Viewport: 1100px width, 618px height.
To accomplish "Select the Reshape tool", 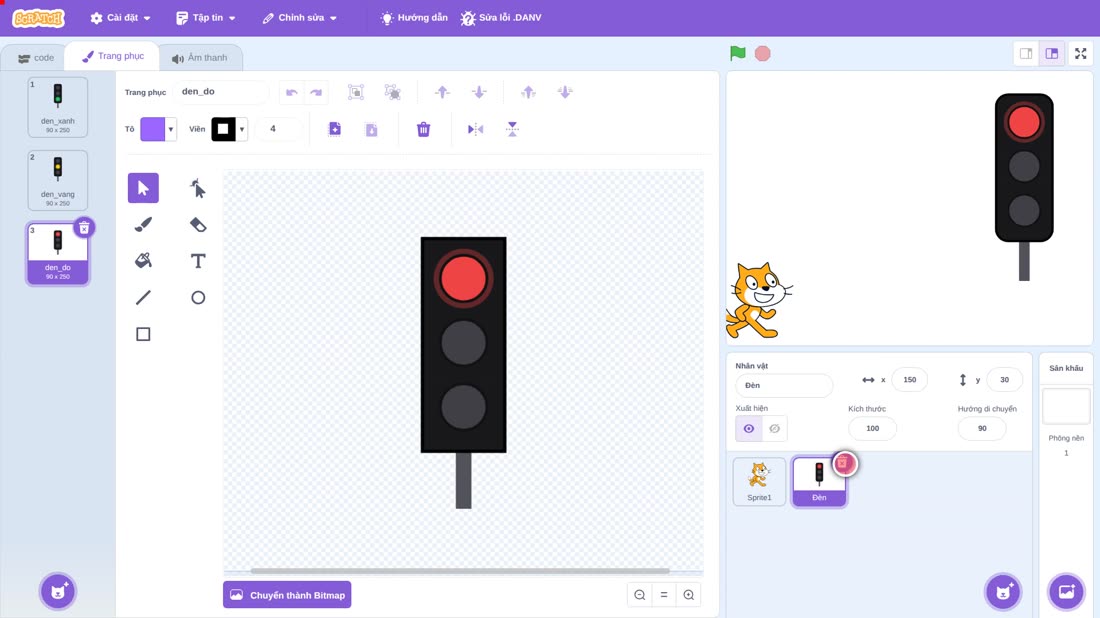I will 198,188.
